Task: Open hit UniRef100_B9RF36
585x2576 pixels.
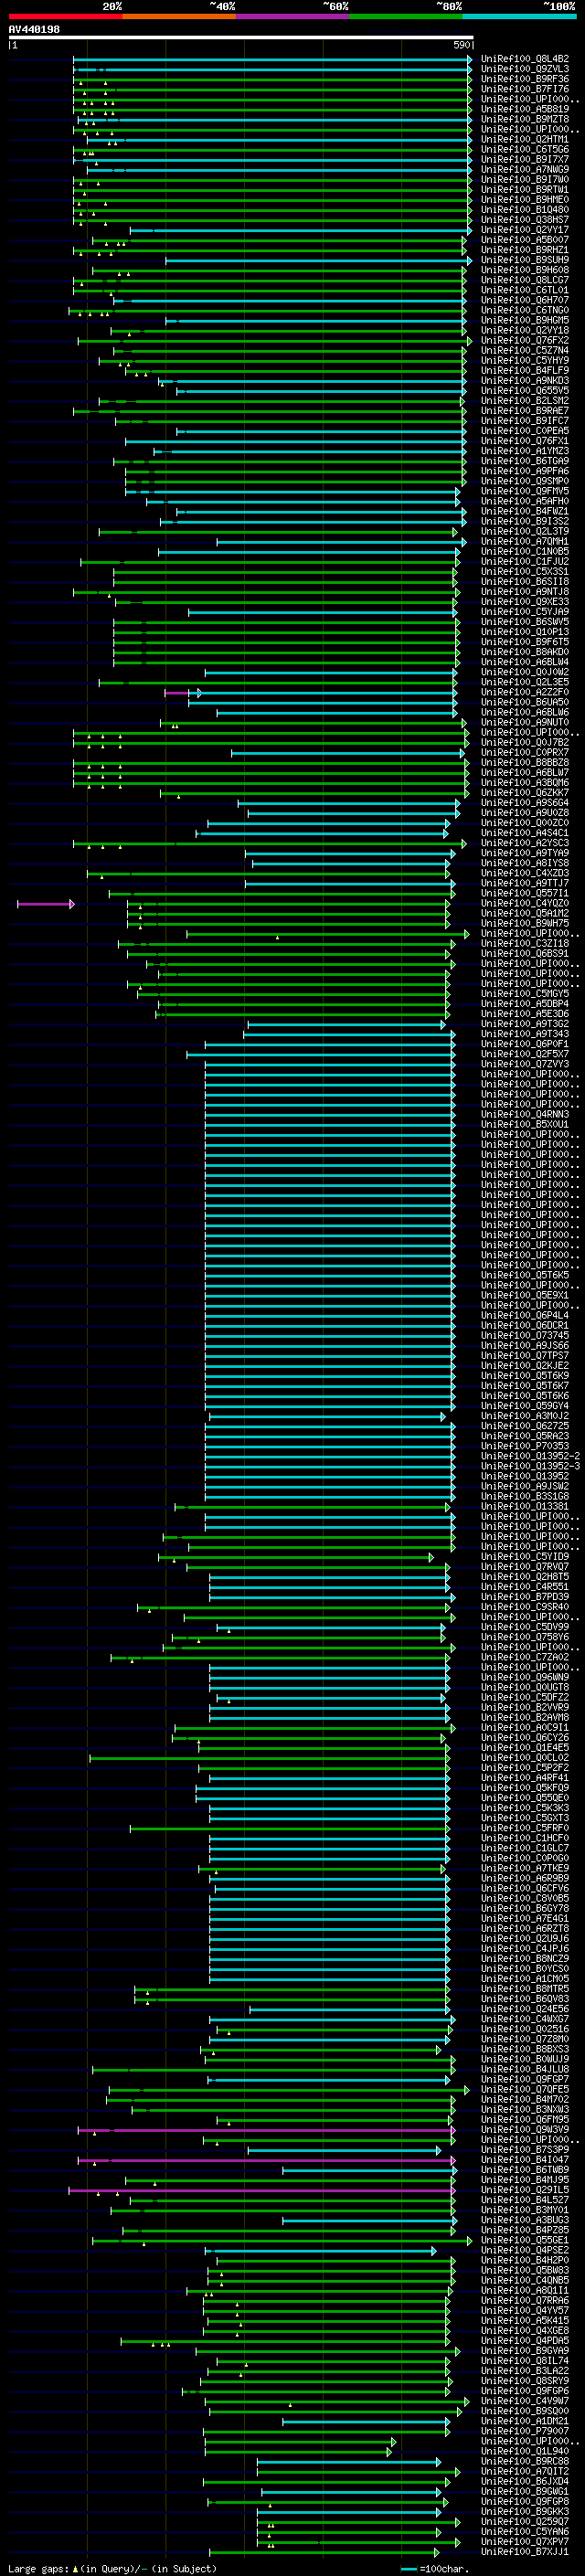Action: point(525,79)
